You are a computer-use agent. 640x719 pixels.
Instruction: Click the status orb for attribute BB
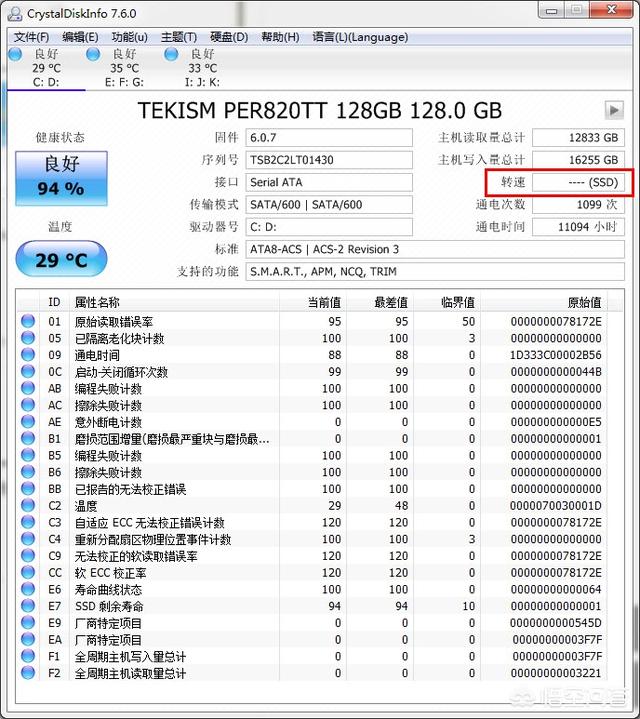click(x=28, y=488)
